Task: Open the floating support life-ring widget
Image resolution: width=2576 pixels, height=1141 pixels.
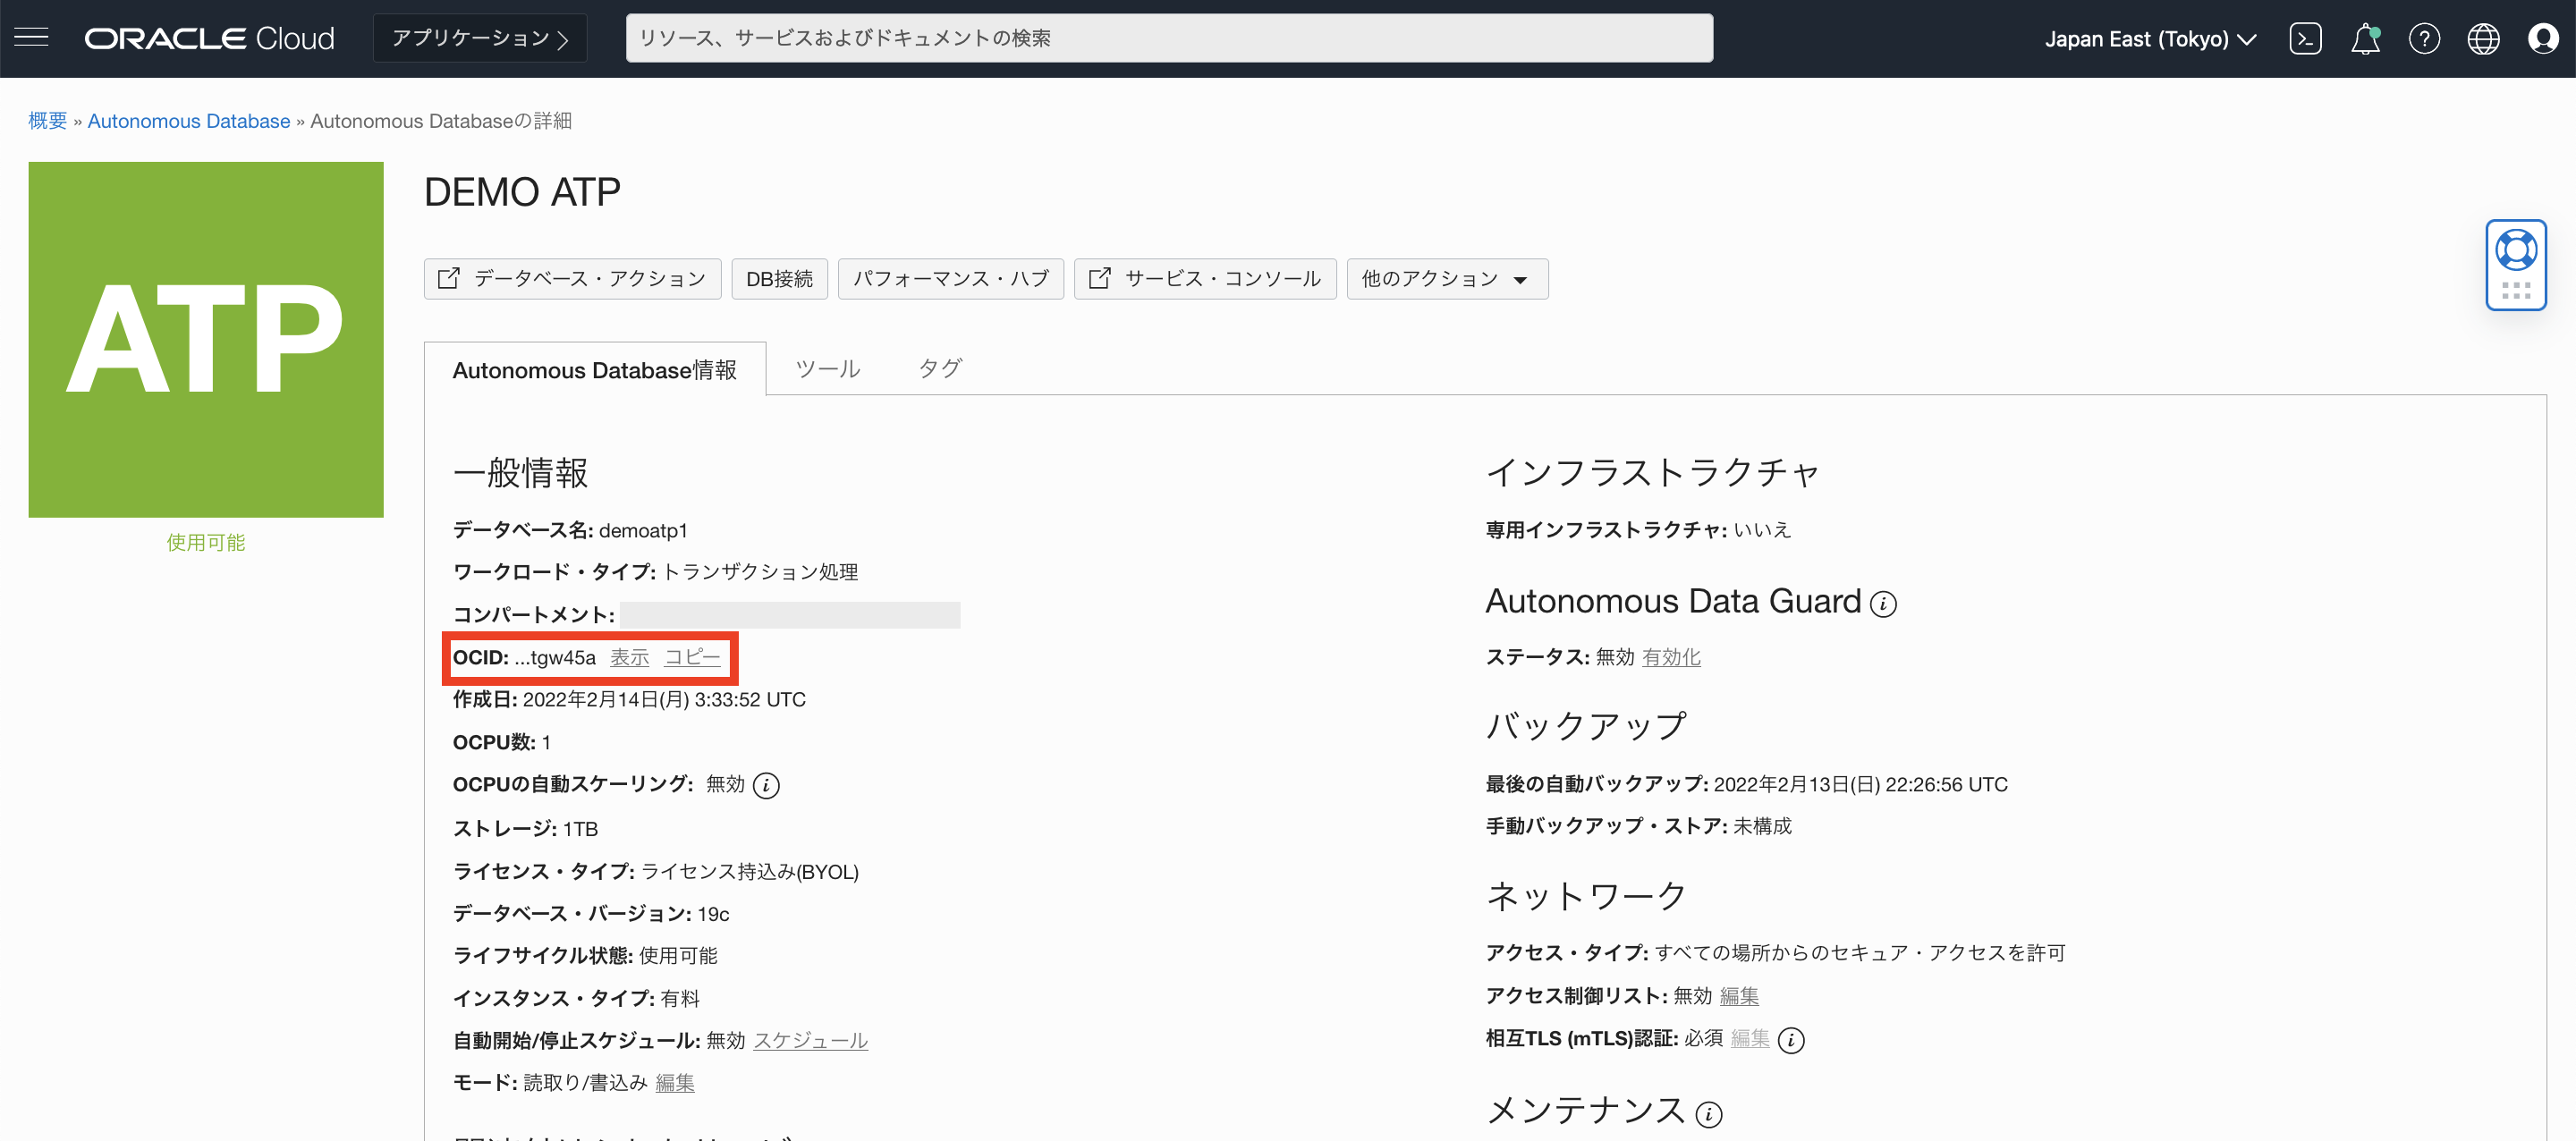Action: 2516,250
